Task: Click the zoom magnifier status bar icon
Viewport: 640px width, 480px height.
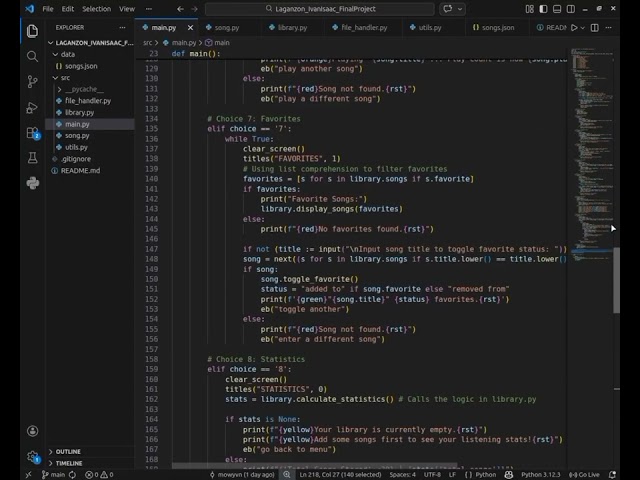Action: pyautogui.click(x=287, y=475)
